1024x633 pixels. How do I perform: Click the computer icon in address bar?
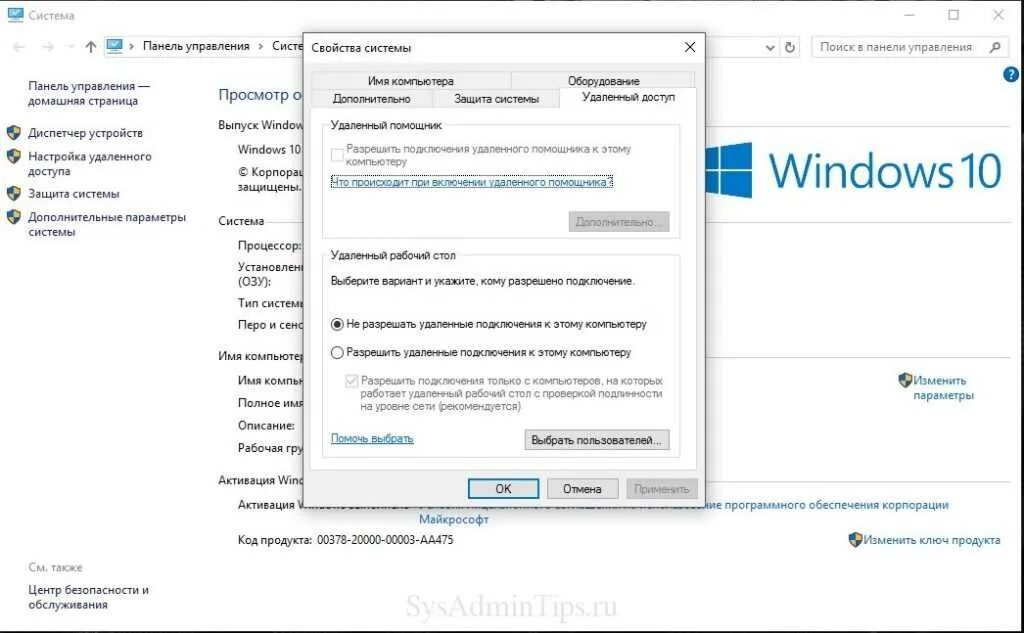114,46
